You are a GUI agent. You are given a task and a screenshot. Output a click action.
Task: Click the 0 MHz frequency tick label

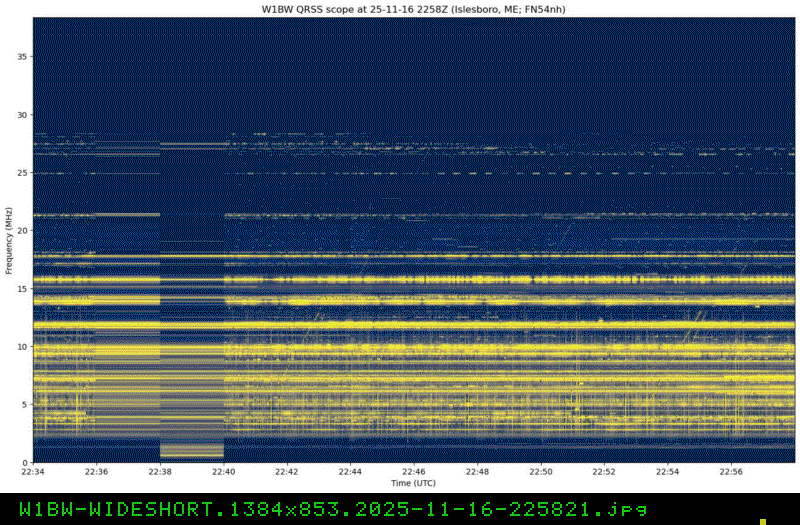pyautogui.click(x=24, y=463)
